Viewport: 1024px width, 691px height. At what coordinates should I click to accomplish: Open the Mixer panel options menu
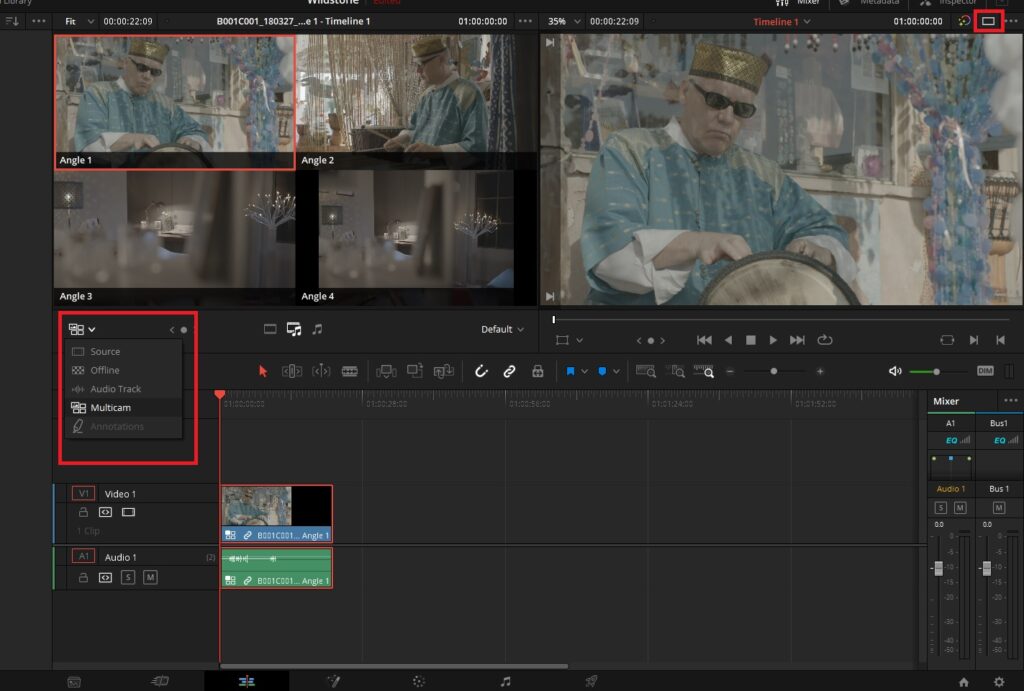[x=1010, y=400]
